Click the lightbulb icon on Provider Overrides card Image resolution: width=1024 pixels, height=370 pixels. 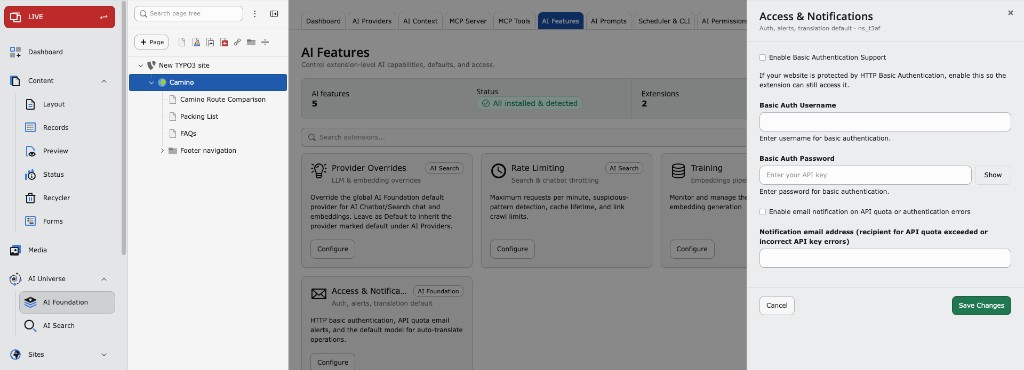coord(319,171)
